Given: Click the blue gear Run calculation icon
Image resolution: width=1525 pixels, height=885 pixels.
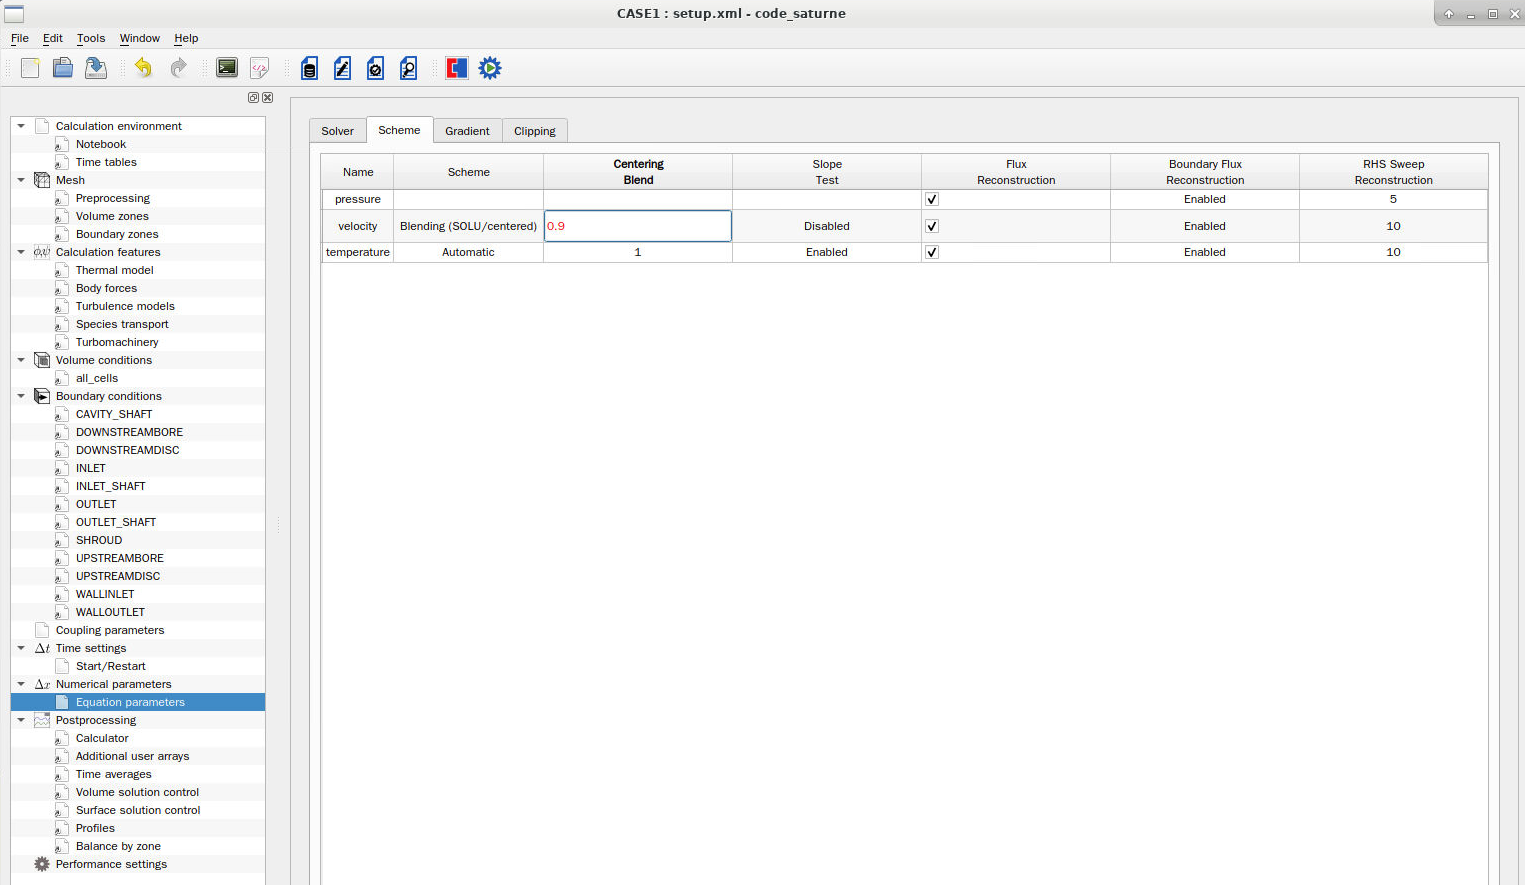Looking at the screenshot, I should [x=490, y=68].
